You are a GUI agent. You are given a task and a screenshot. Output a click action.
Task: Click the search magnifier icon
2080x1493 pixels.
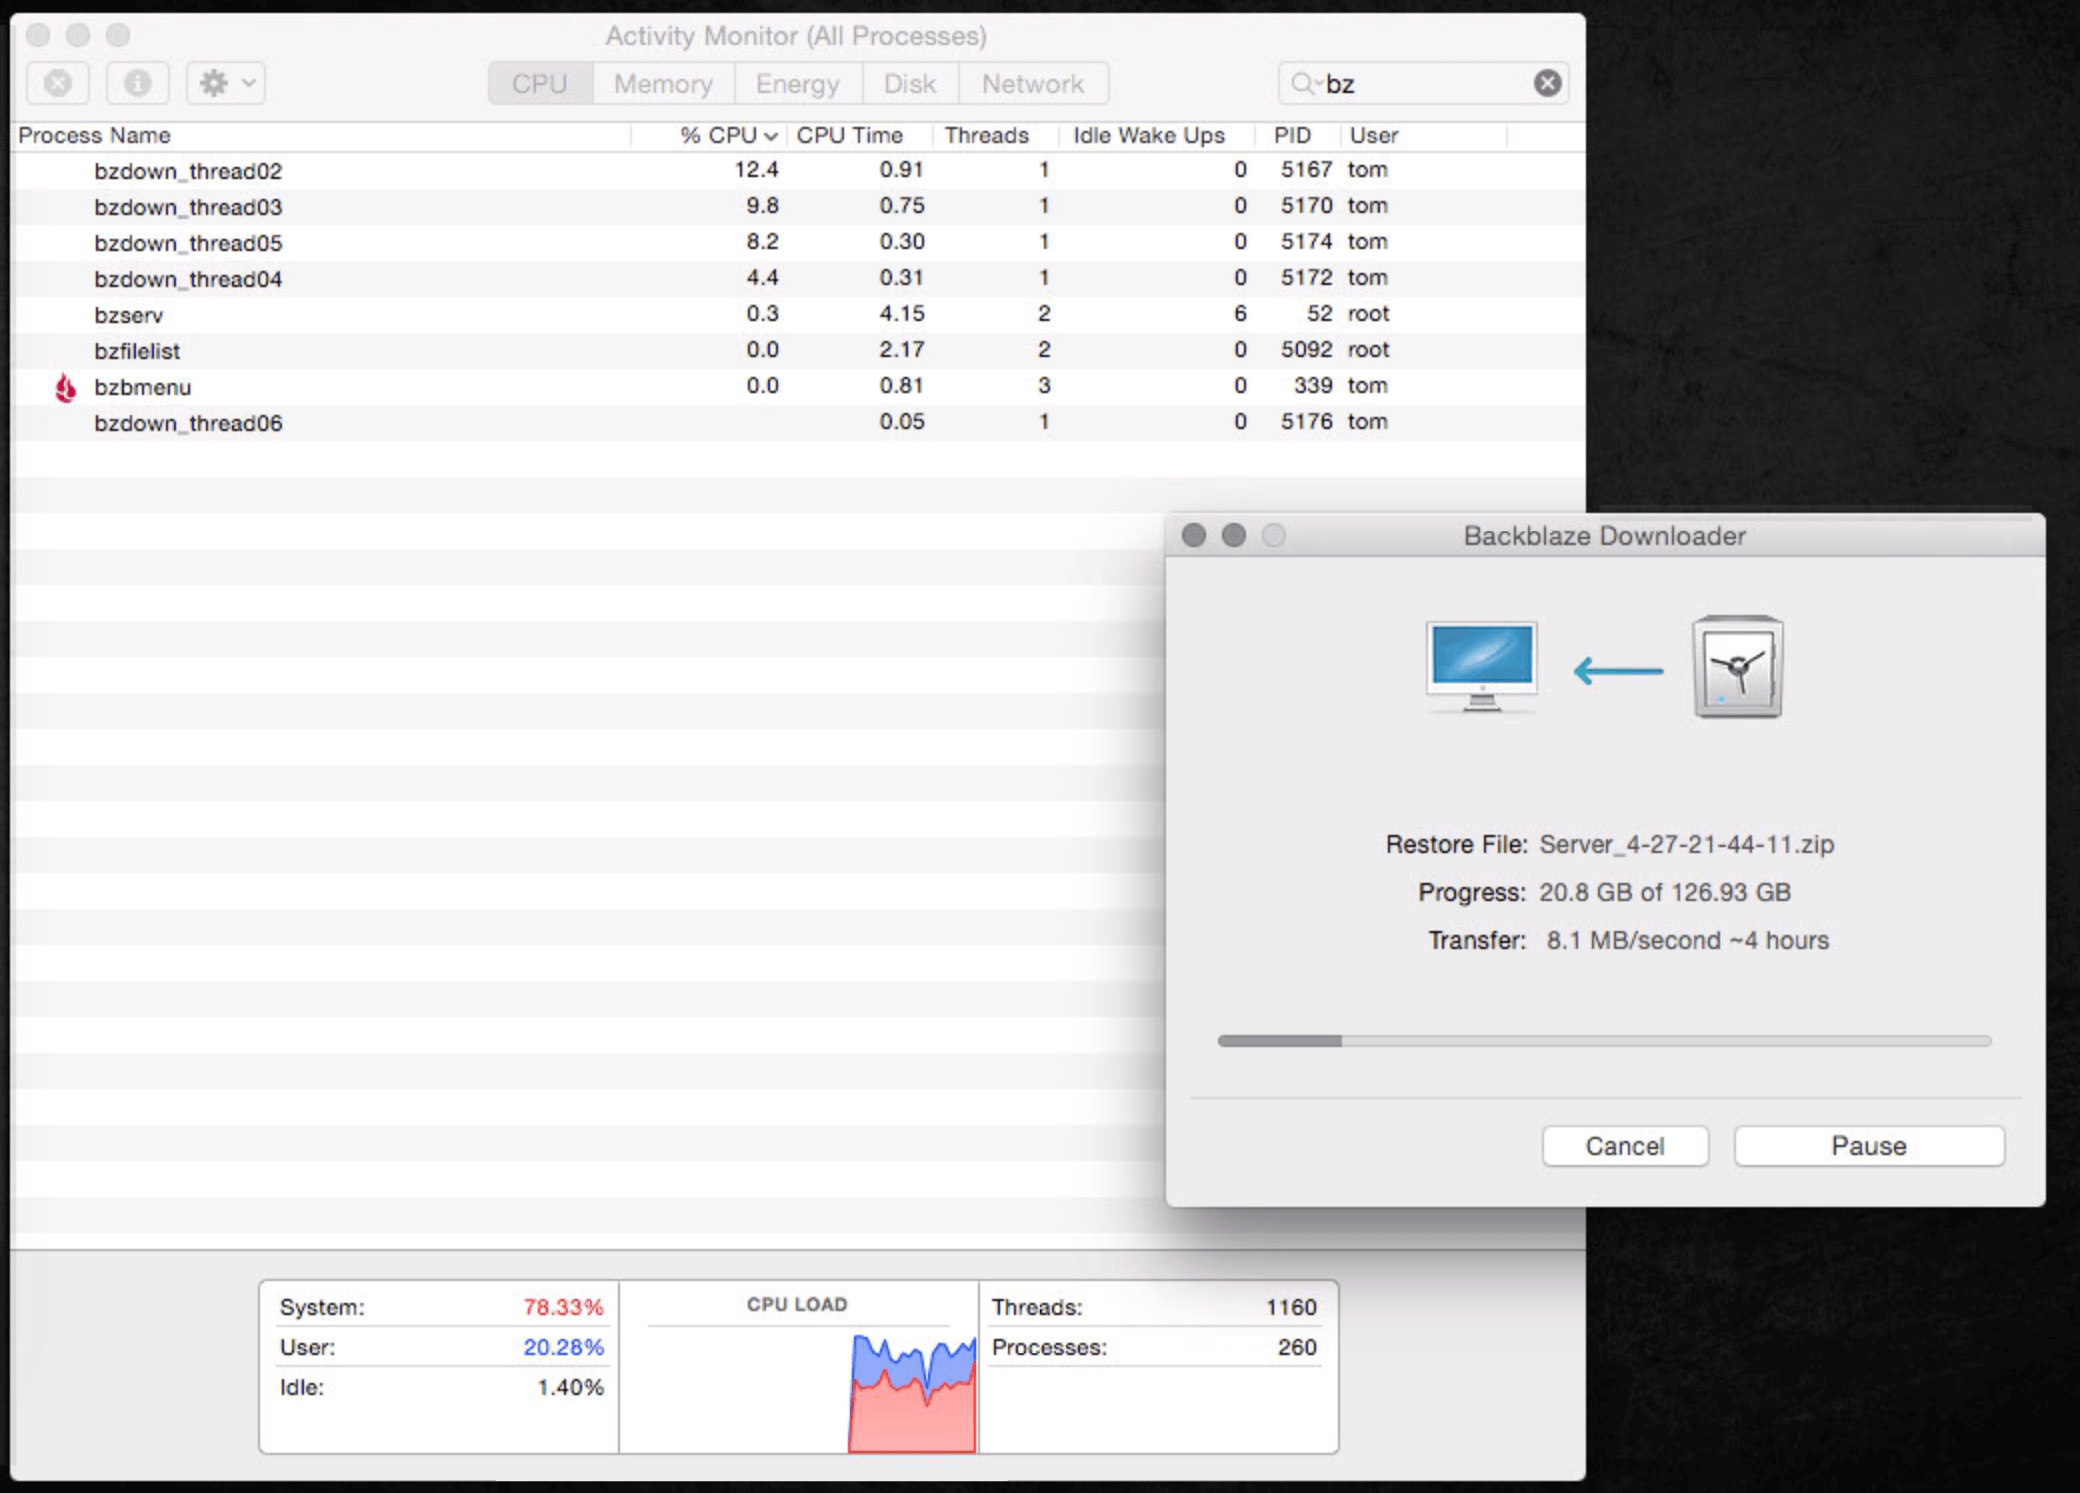(x=1303, y=83)
